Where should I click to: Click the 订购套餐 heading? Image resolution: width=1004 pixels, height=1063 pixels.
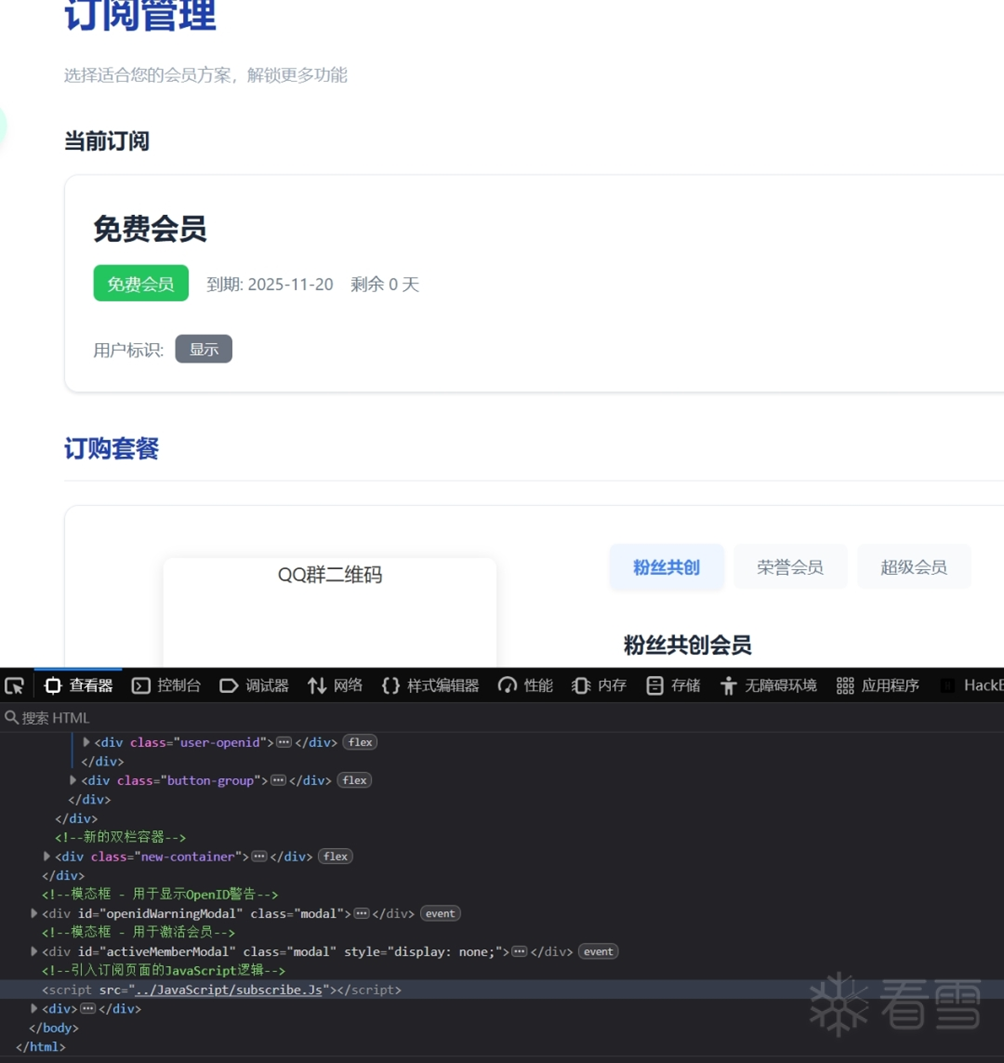(x=111, y=448)
